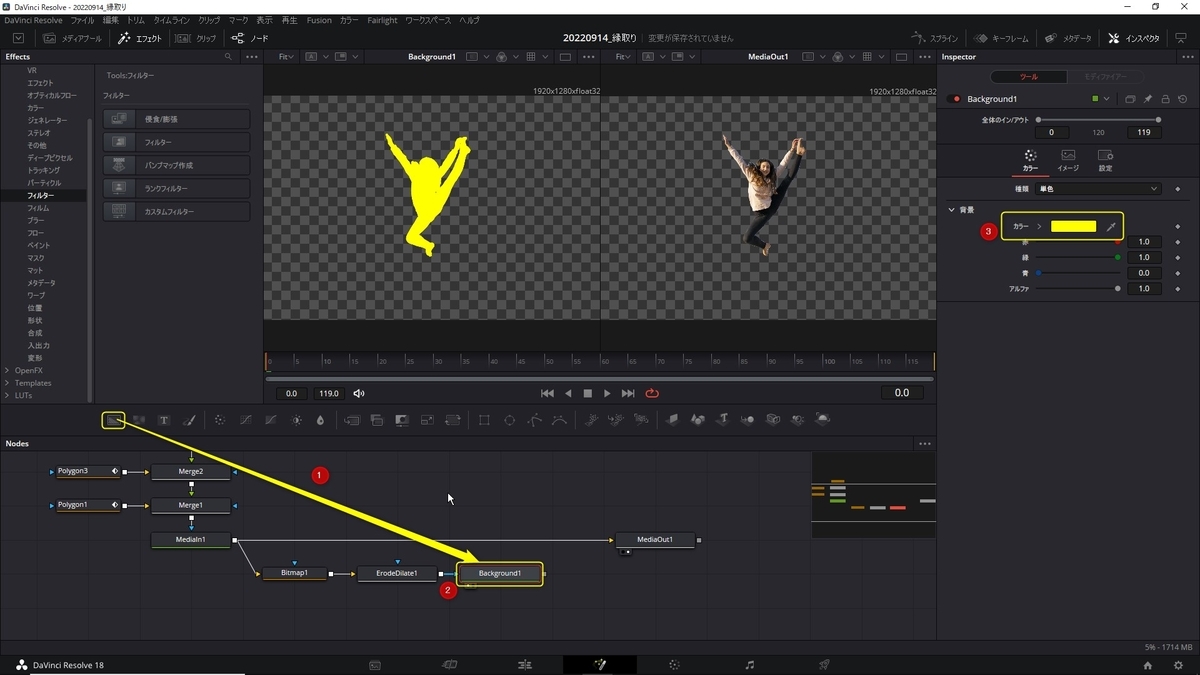Pin the Background1 controls in the Inspector
The height and width of the screenshot is (675, 1200).
click(x=1148, y=99)
